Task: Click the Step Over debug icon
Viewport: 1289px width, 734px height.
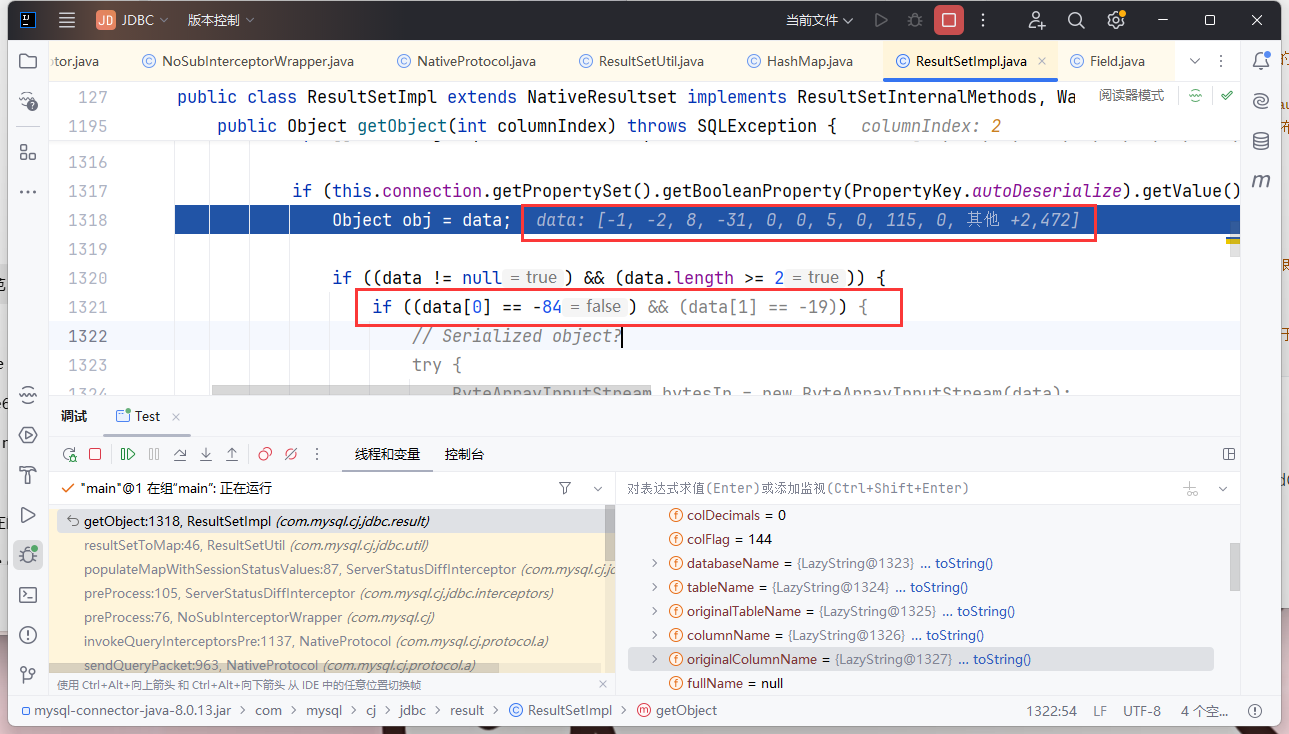Action: tap(180, 454)
